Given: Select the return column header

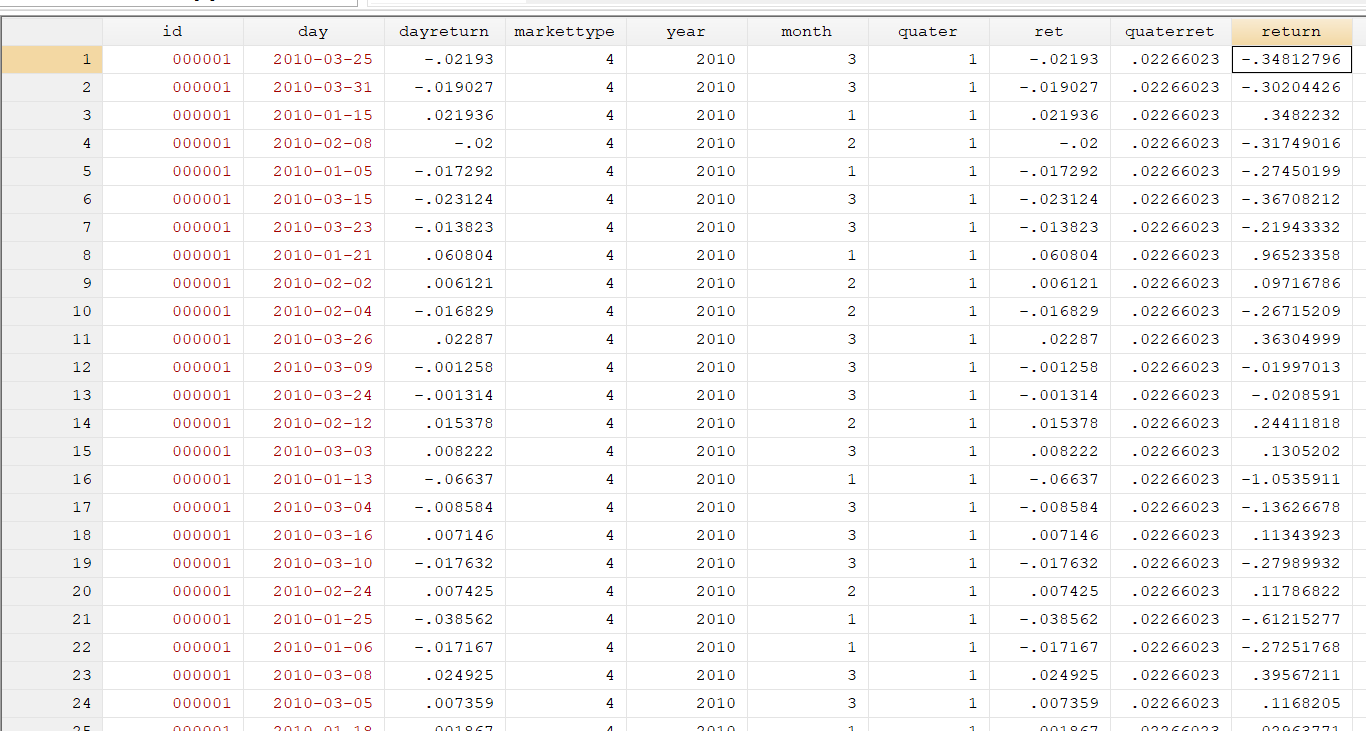Looking at the screenshot, I should [x=1291, y=31].
